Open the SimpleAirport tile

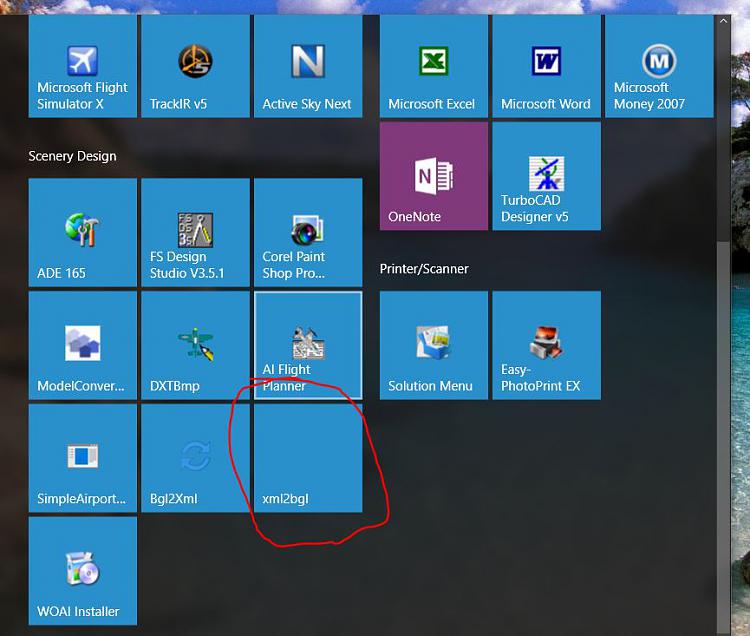pyautogui.click(x=83, y=458)
